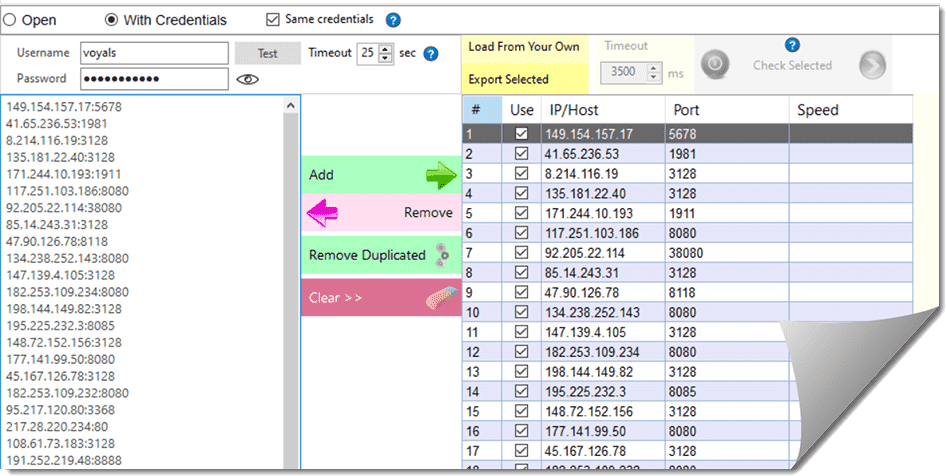Click help icon beside Timeout sec
Screen dimensions: 946x476
[x=431, y=54]
